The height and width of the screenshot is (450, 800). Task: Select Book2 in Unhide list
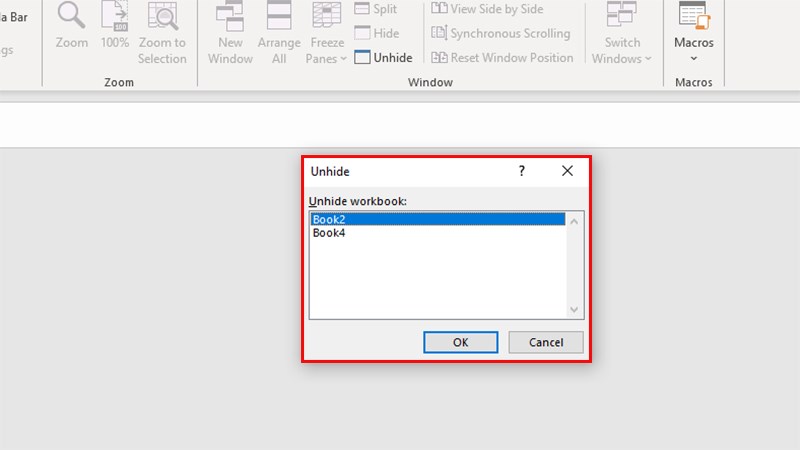[438, 219]
